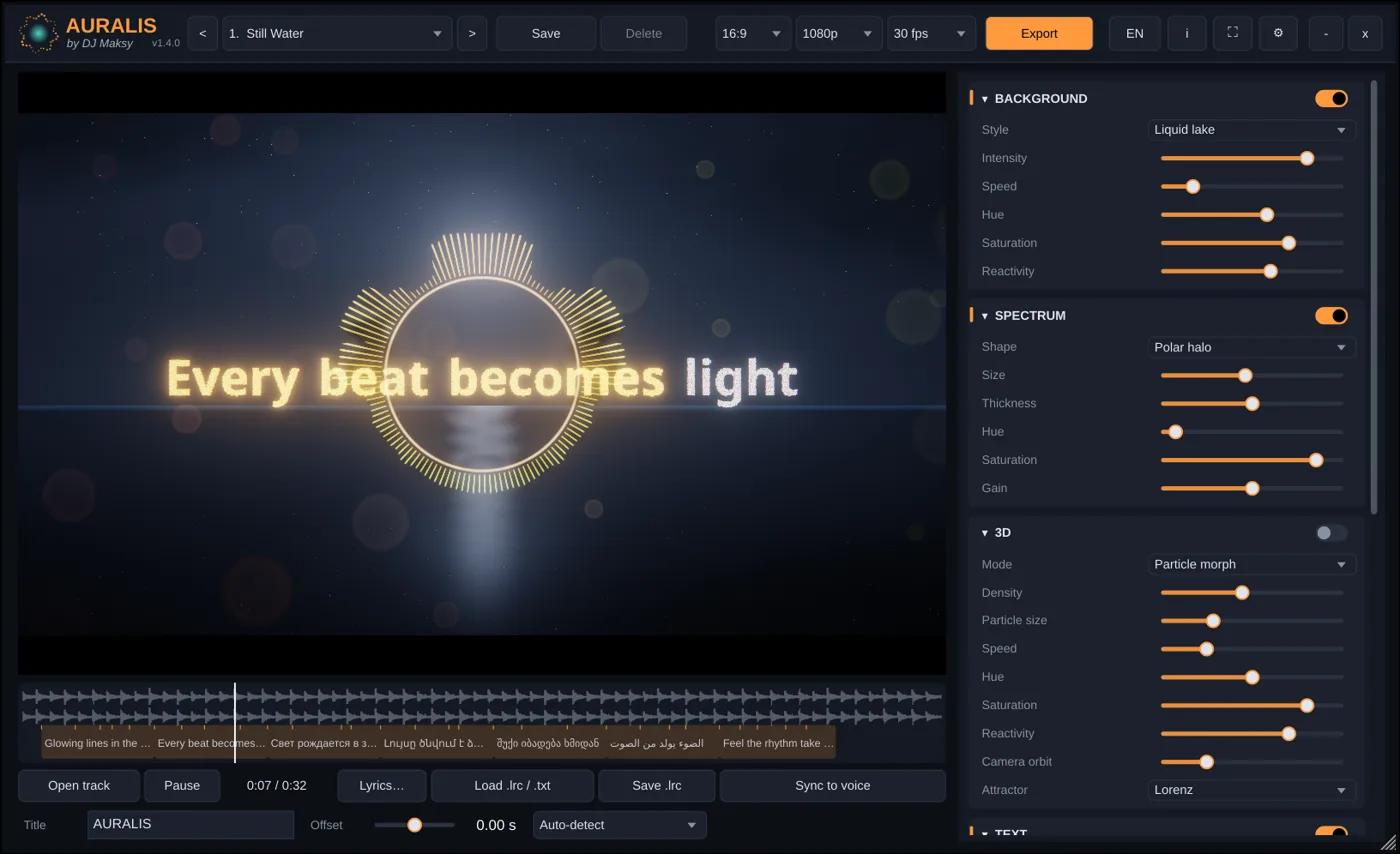Enable the 3D section
The height and width of the screenshot is (854, 1400).
pyautogui.click(x=1331, y=533)
